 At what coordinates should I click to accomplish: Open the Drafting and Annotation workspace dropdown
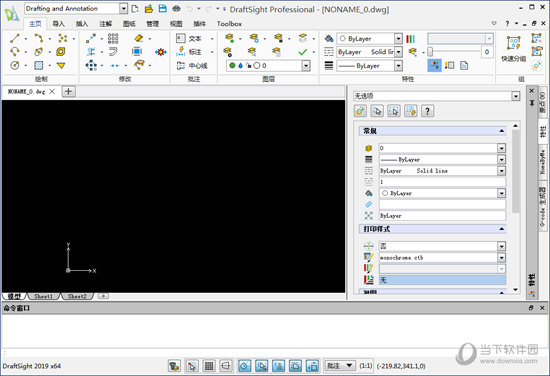click(123, 8)
